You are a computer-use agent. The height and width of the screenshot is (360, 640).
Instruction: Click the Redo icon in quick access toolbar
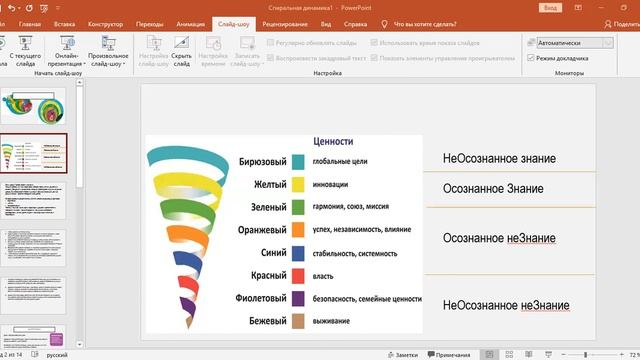pyautogui.click(x=29, y=8)
